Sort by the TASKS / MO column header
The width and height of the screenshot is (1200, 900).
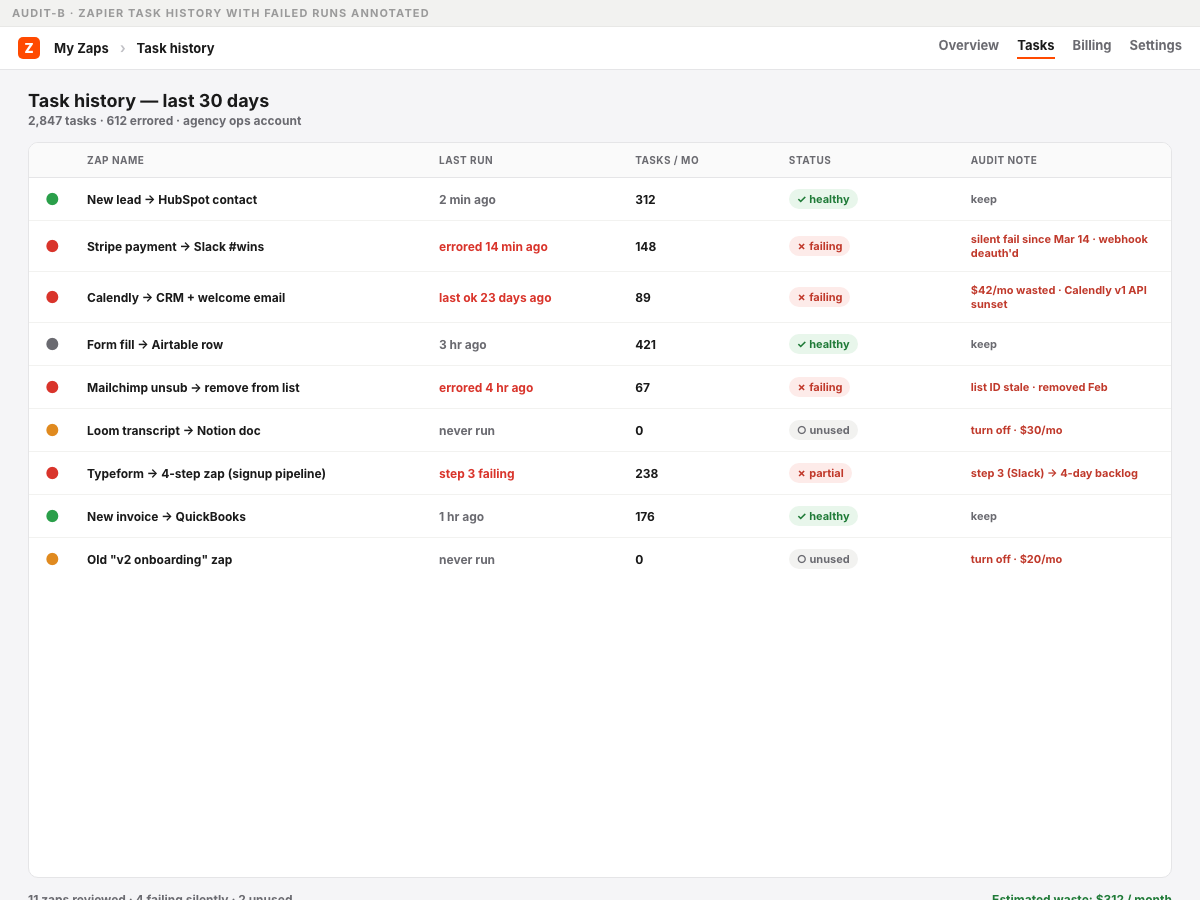coord(667,160)
